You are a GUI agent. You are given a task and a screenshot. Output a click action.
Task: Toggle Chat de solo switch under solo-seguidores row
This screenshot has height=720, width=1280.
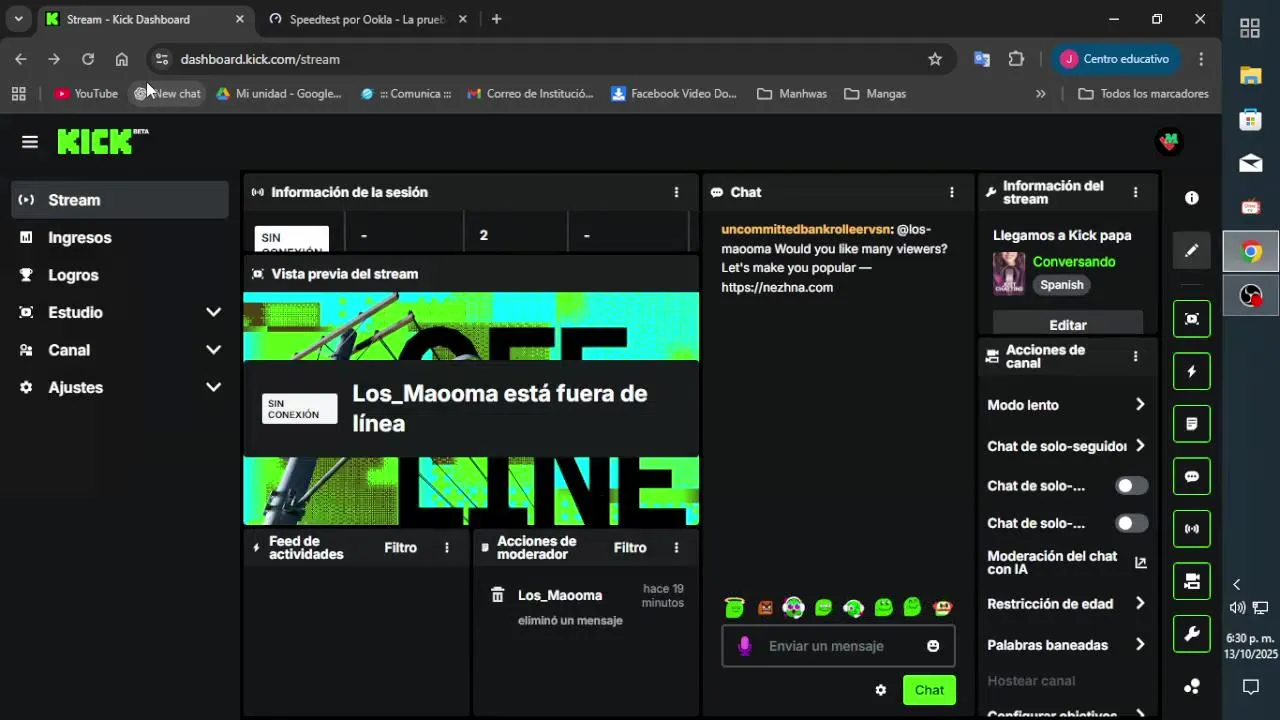click(1131, 486)
